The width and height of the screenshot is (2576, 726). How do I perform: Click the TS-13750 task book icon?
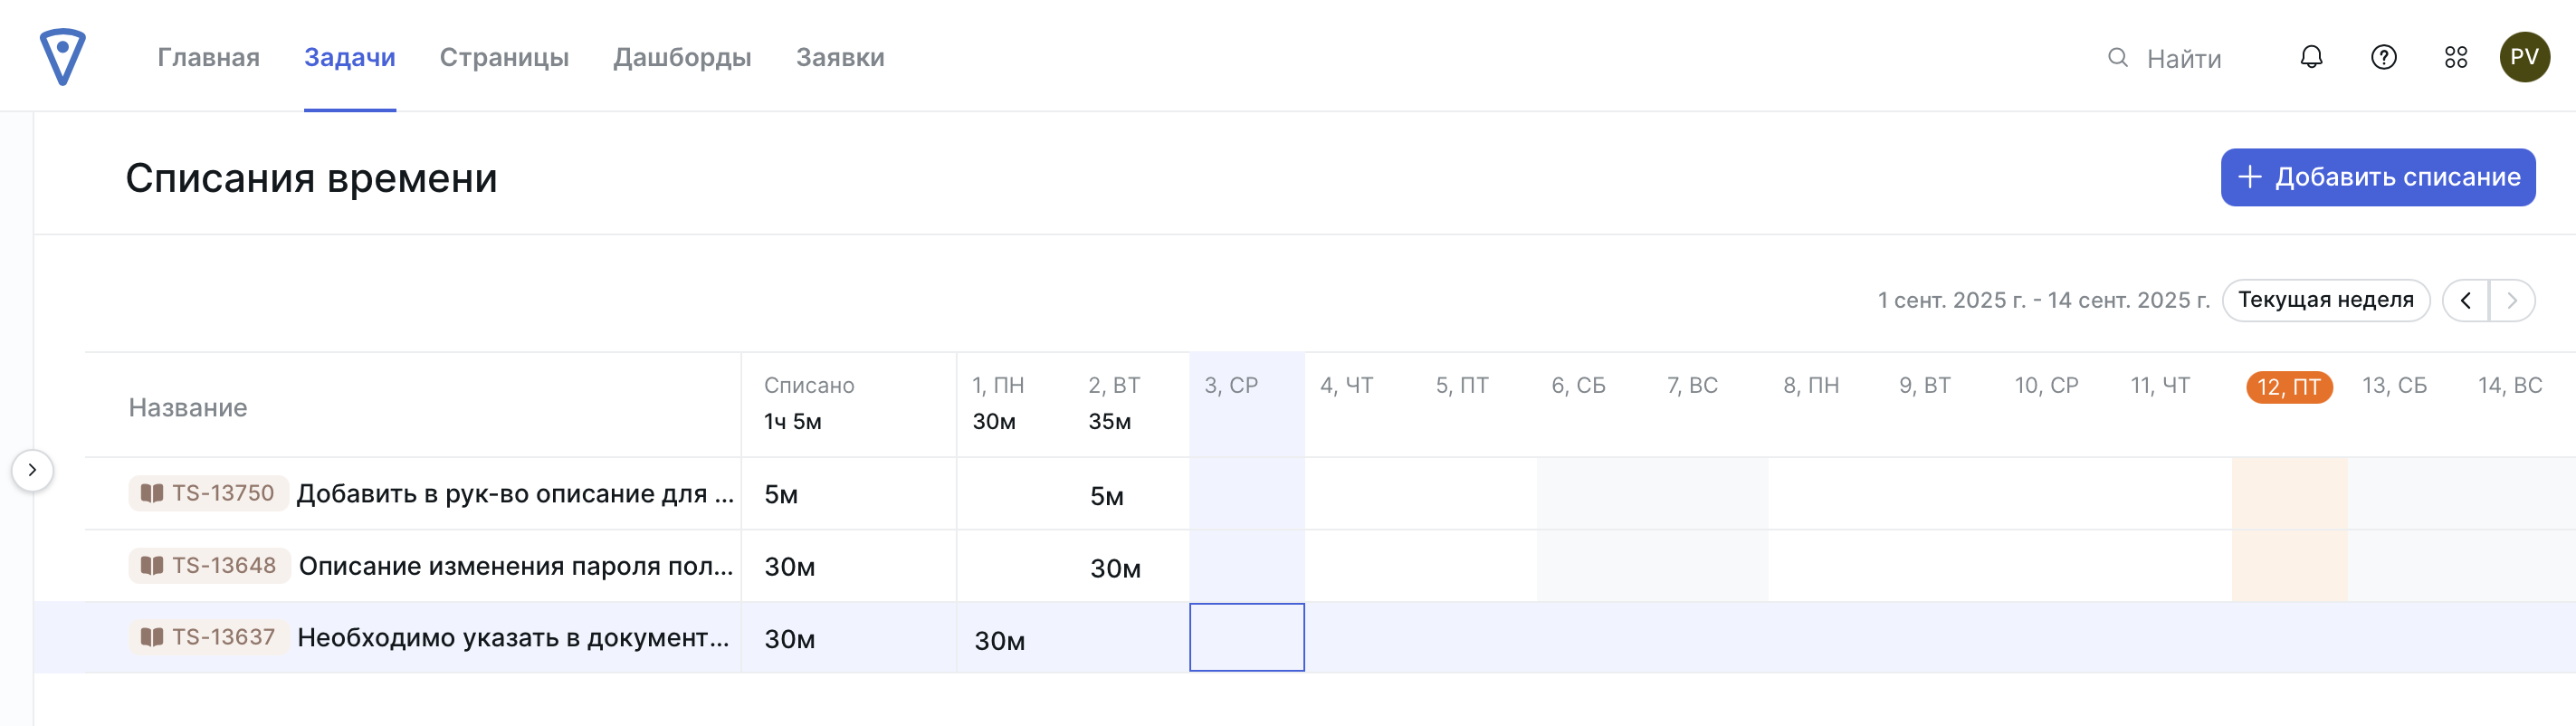coord(152,493)
